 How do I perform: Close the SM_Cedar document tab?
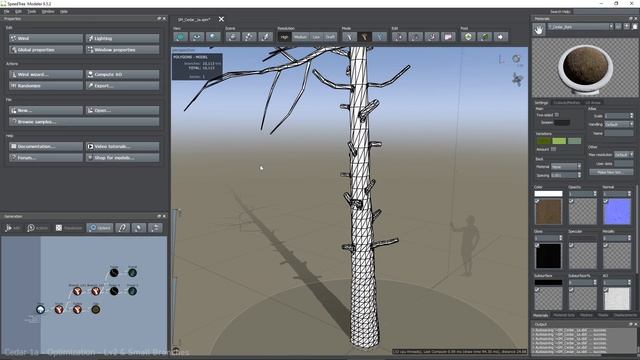(x=221, y=19)
